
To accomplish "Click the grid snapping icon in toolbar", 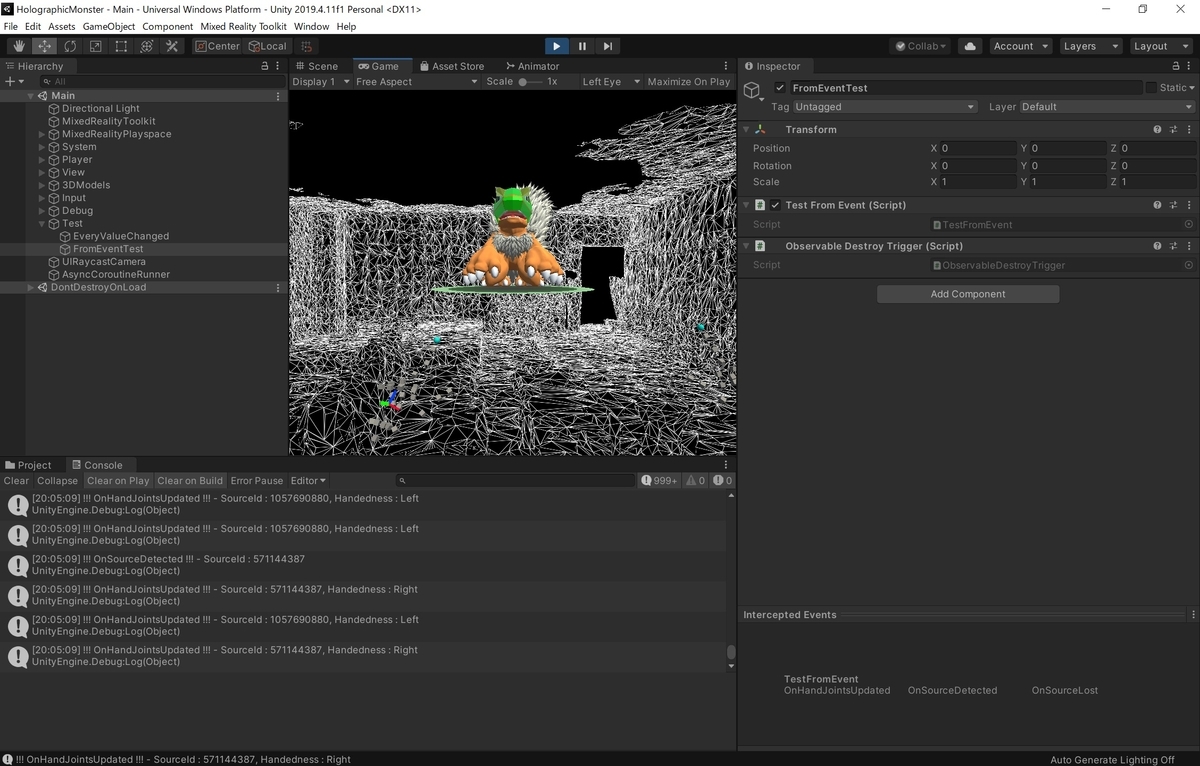I will pyautogui.click(x=307, y=46).
